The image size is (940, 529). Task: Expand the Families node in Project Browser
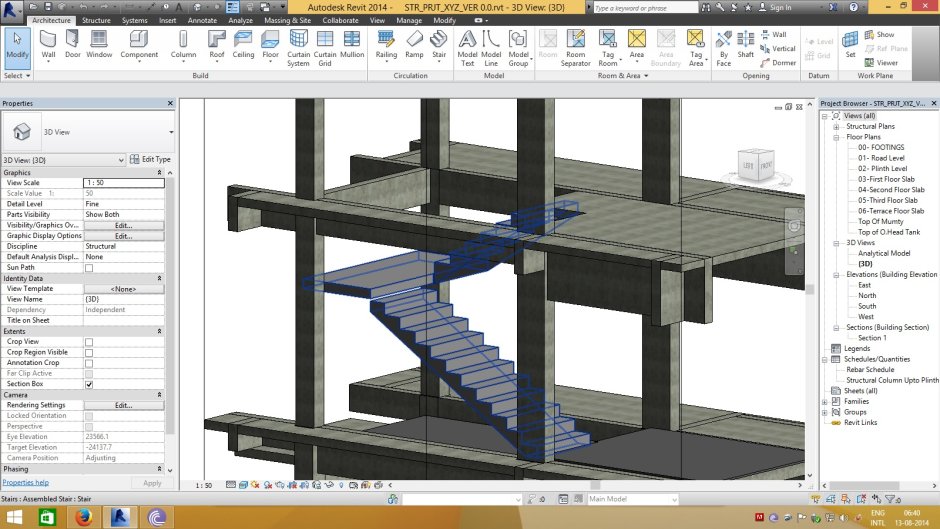tap(825, 401)
